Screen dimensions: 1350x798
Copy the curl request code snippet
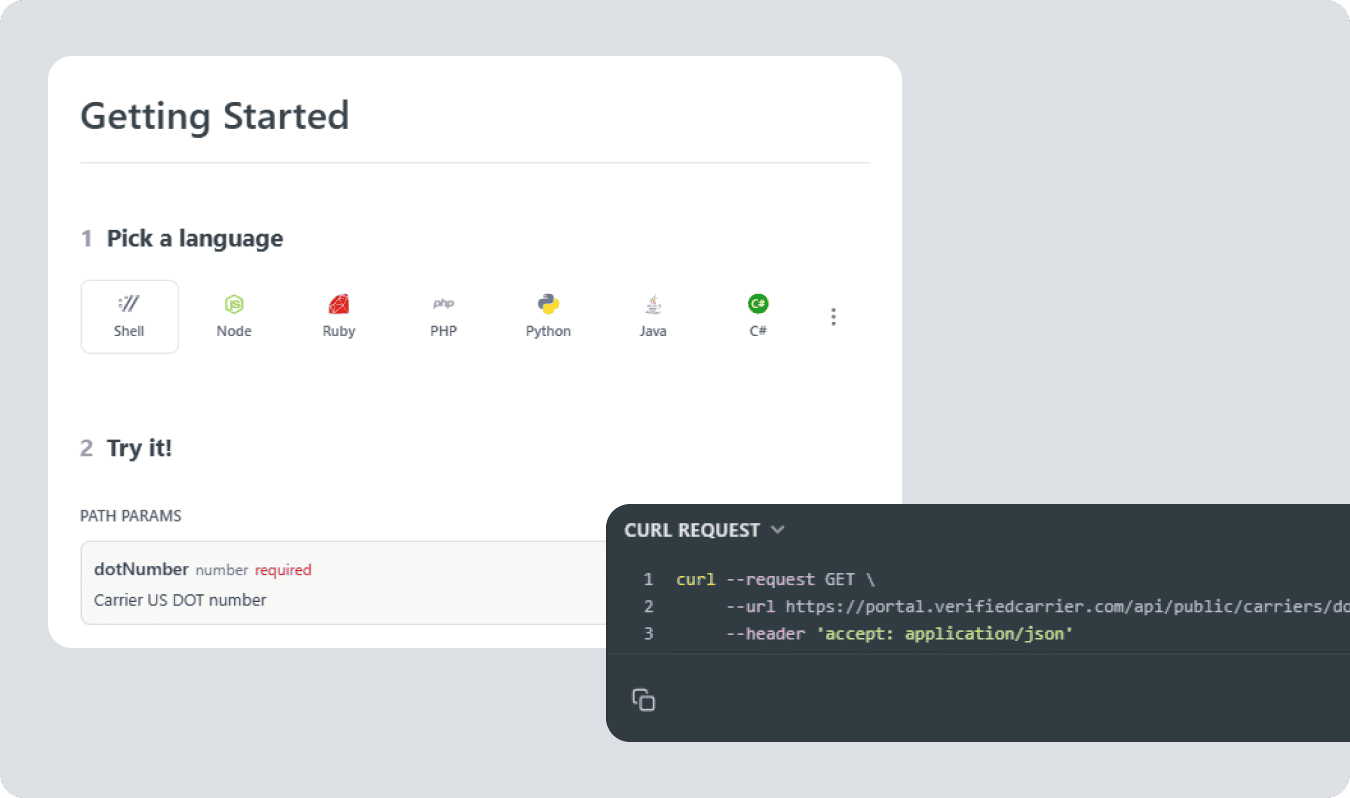(643, 699)
